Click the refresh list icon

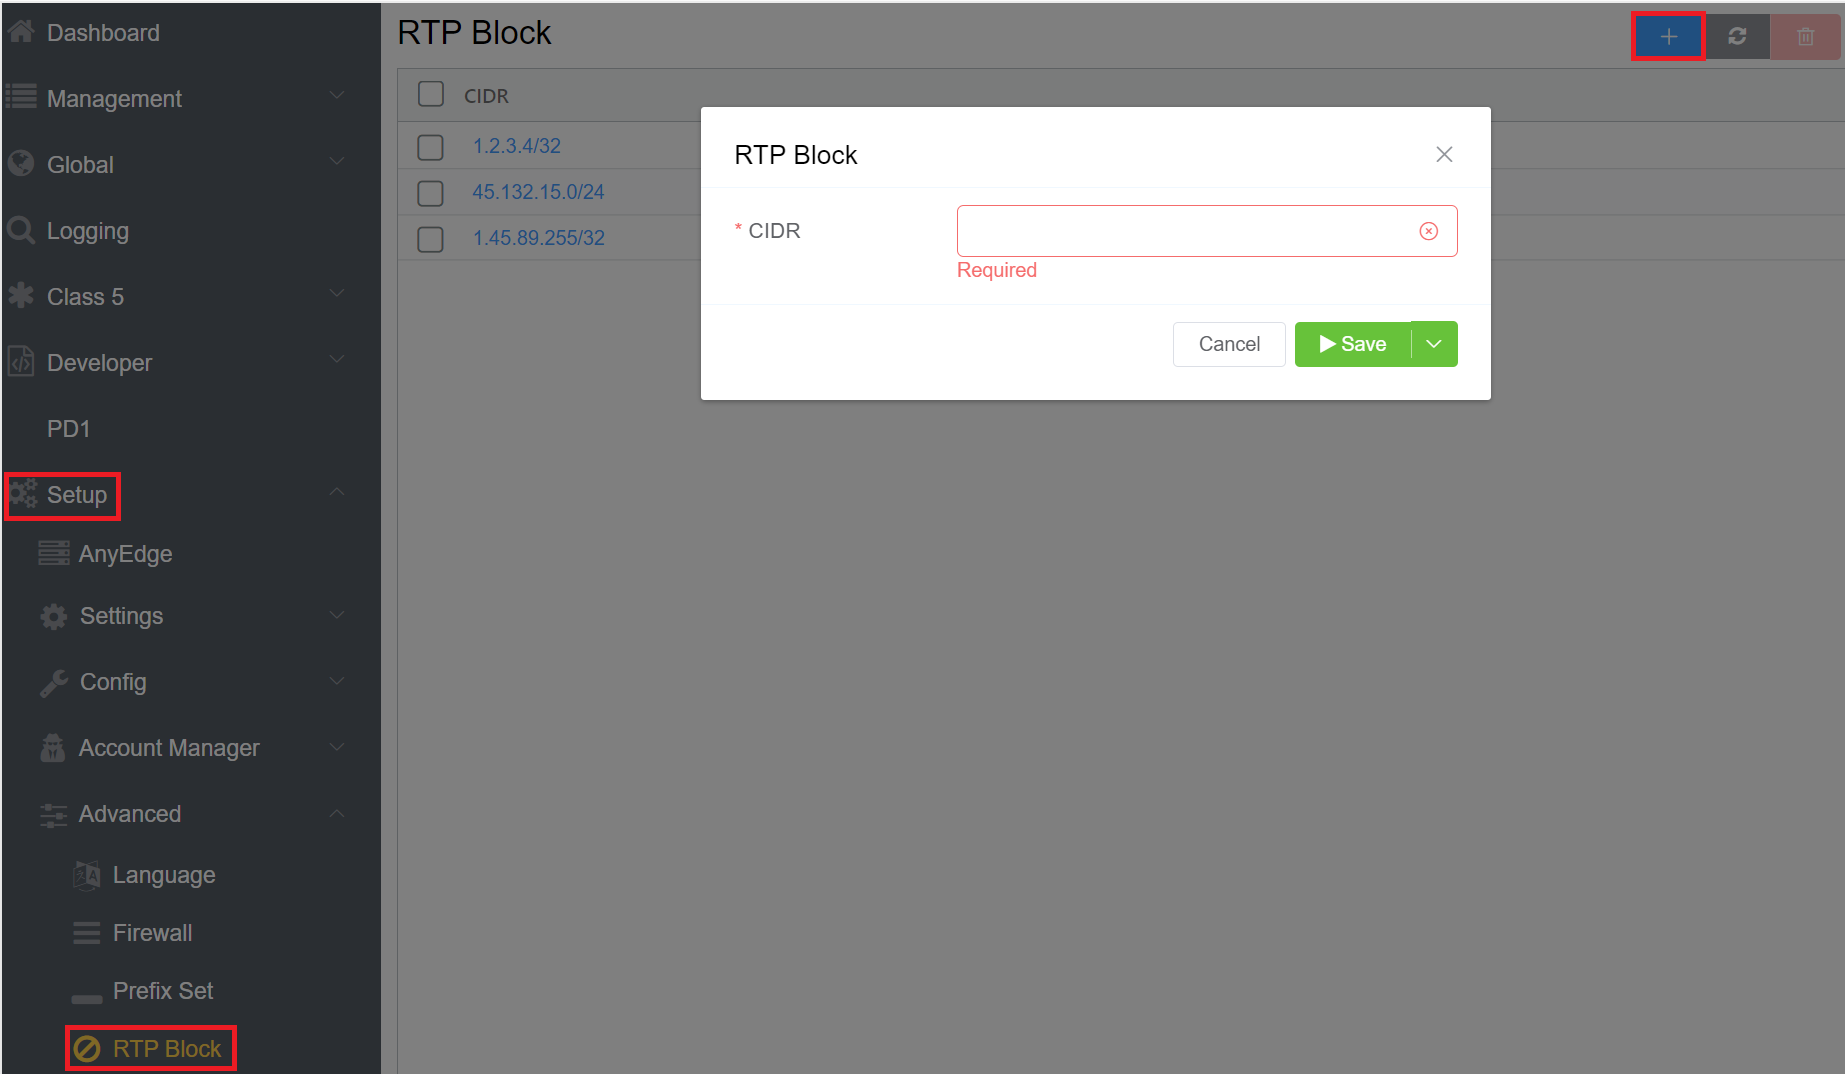pos(1737,37)
